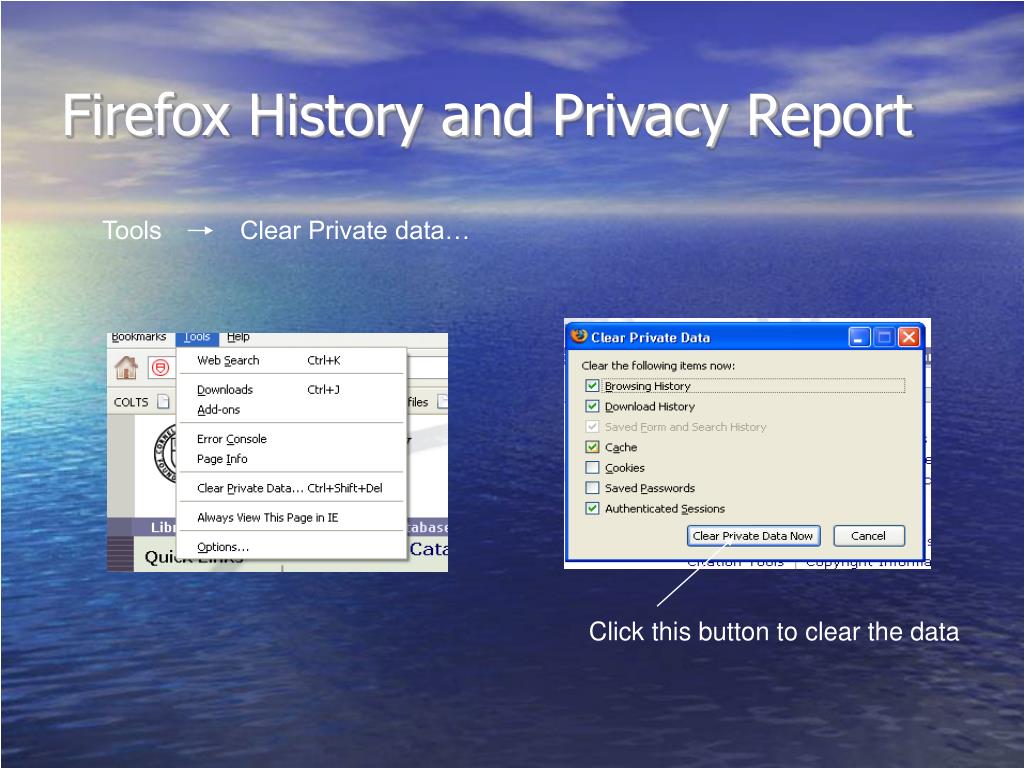The width and height of the screenshot is (1024, 768).
Task: Select Add-ons in the Tools menu
Action: click(x=291, y=410)
